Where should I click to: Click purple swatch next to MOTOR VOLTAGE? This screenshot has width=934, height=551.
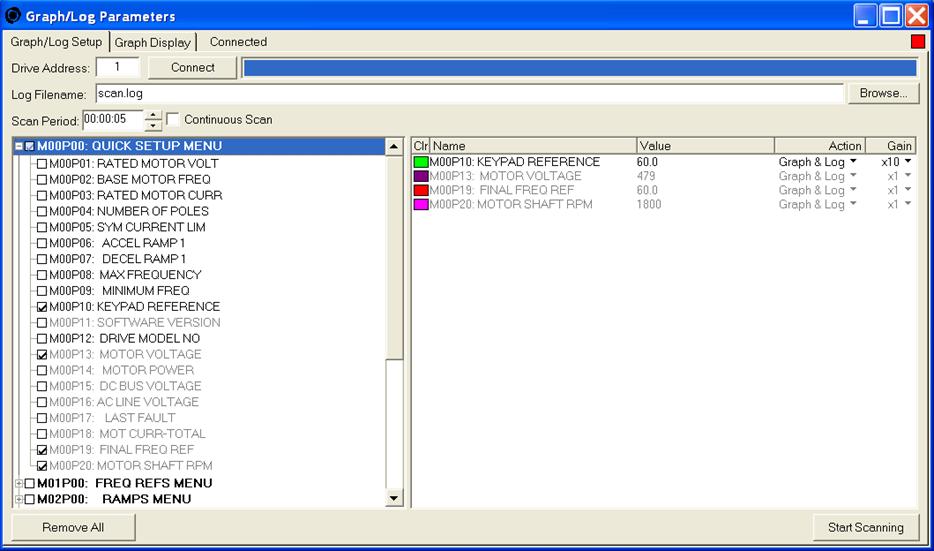coord(421,176)
